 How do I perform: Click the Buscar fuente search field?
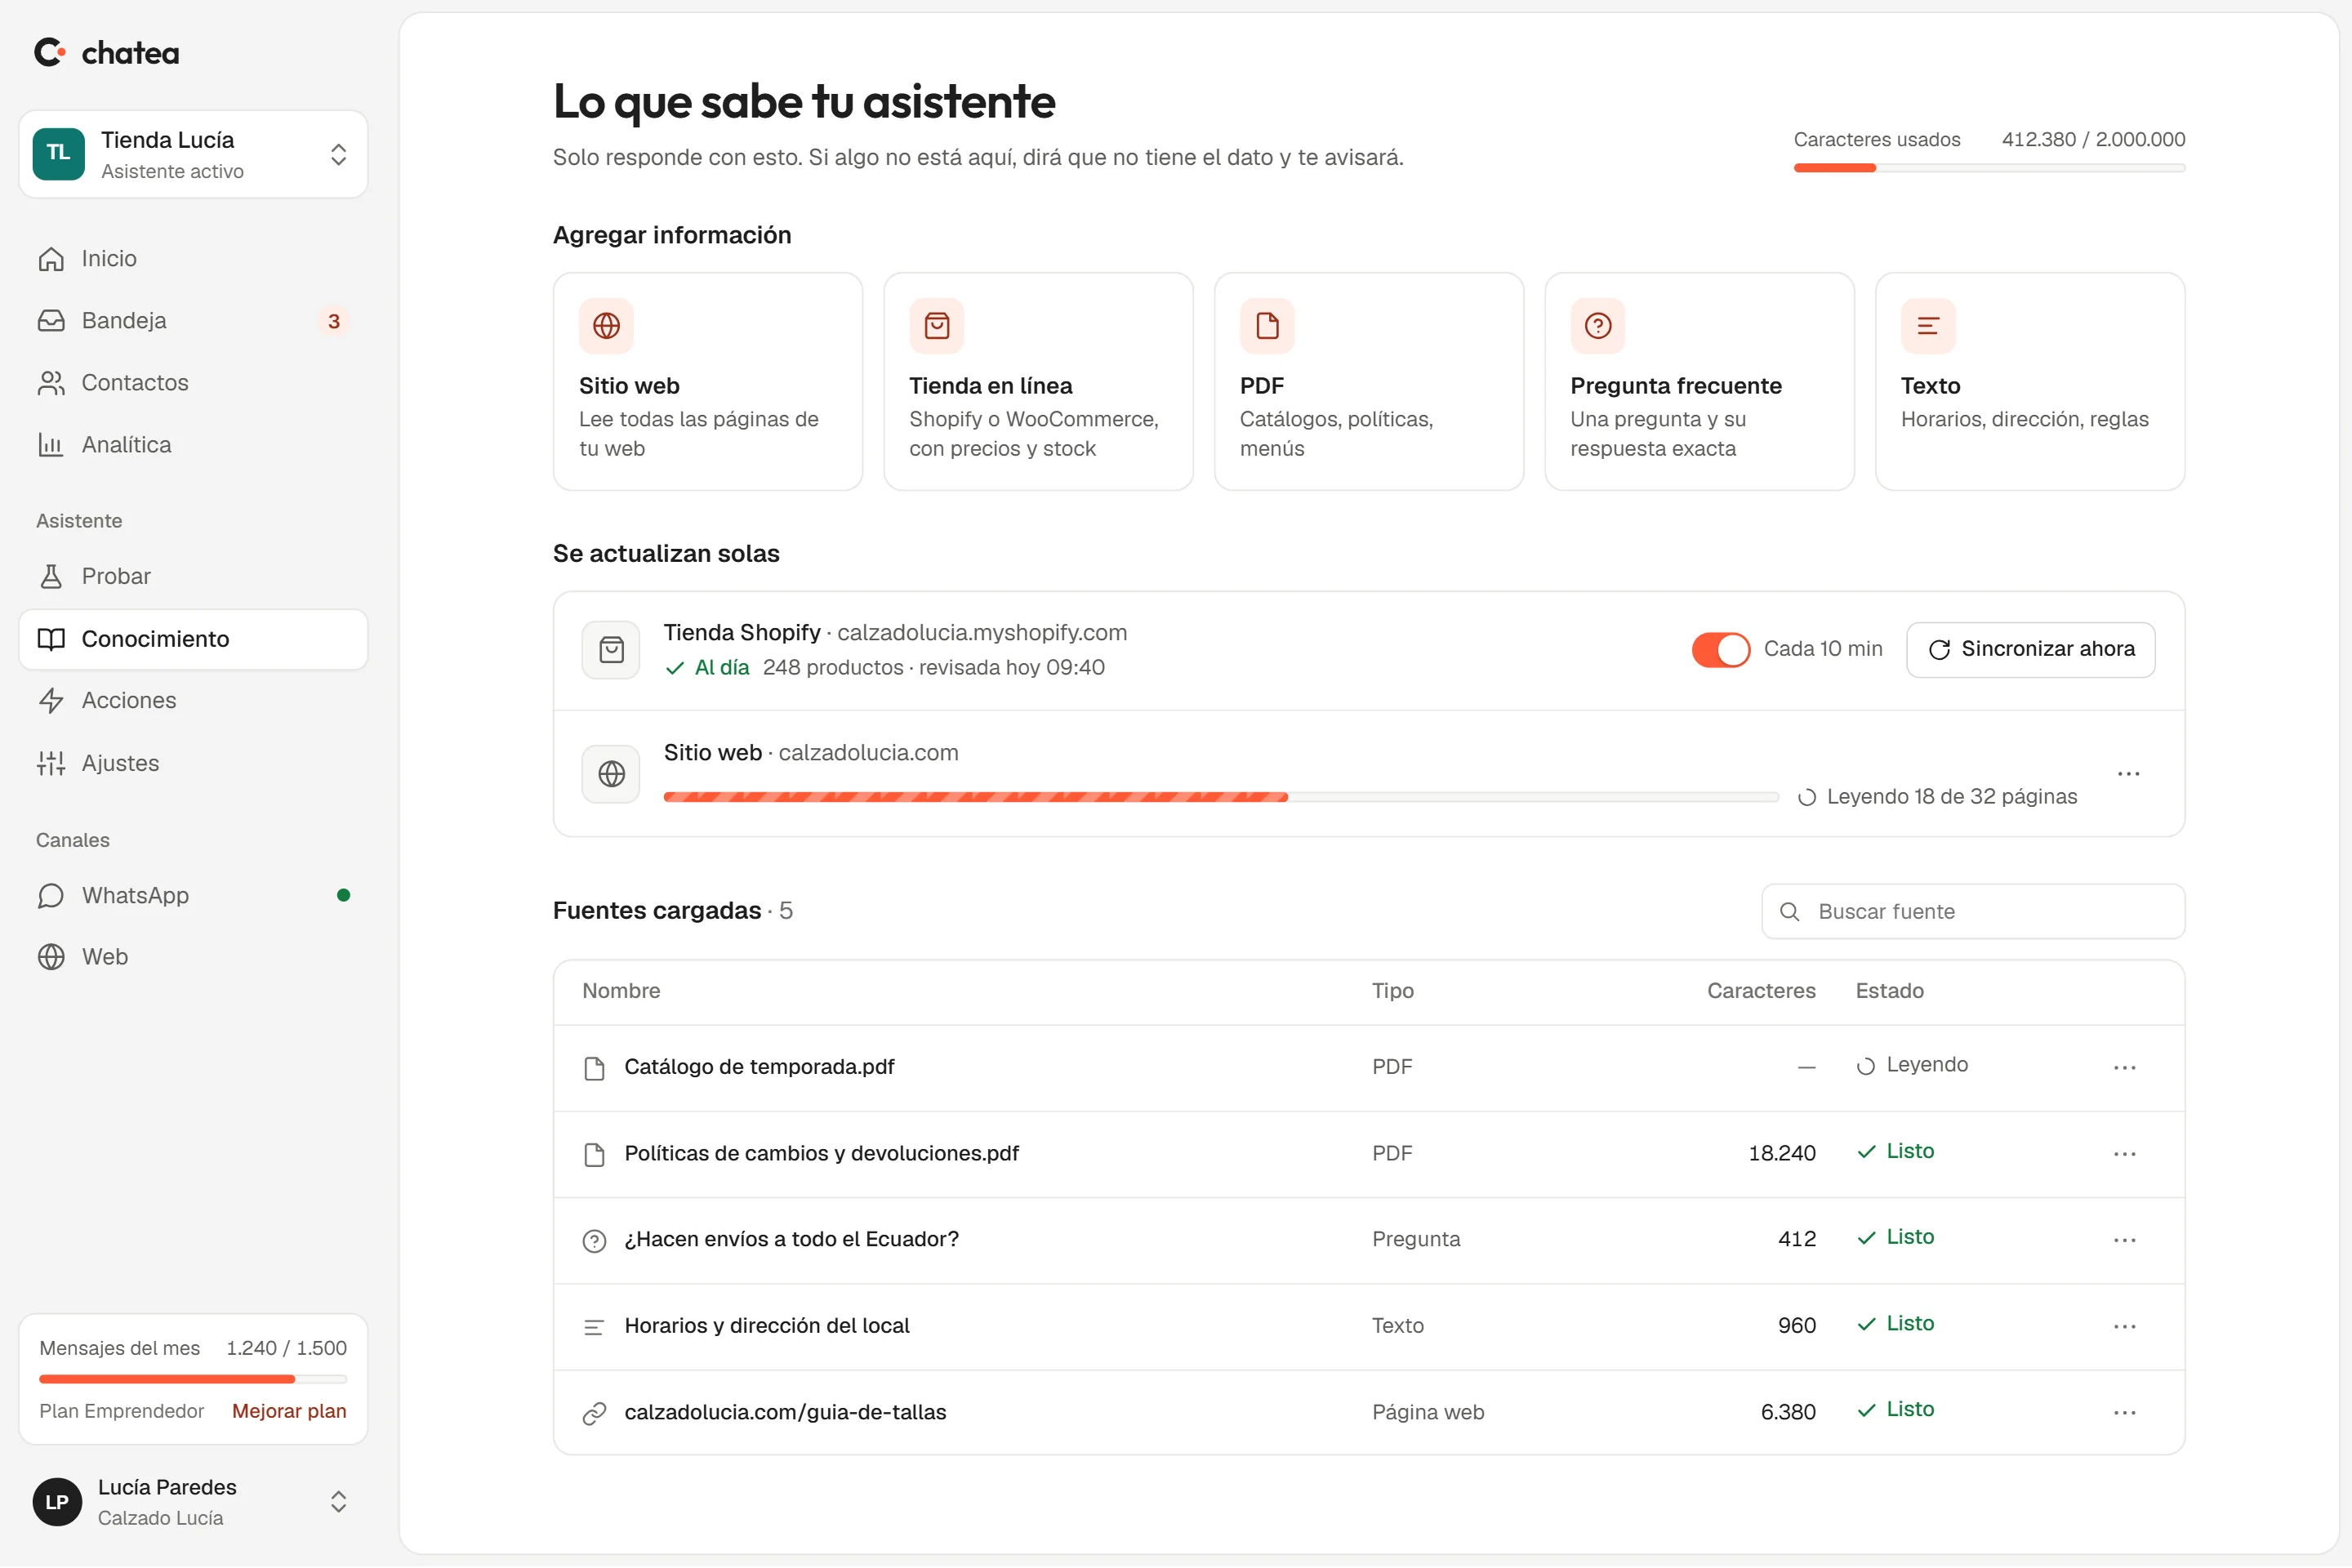(1973, 912)
